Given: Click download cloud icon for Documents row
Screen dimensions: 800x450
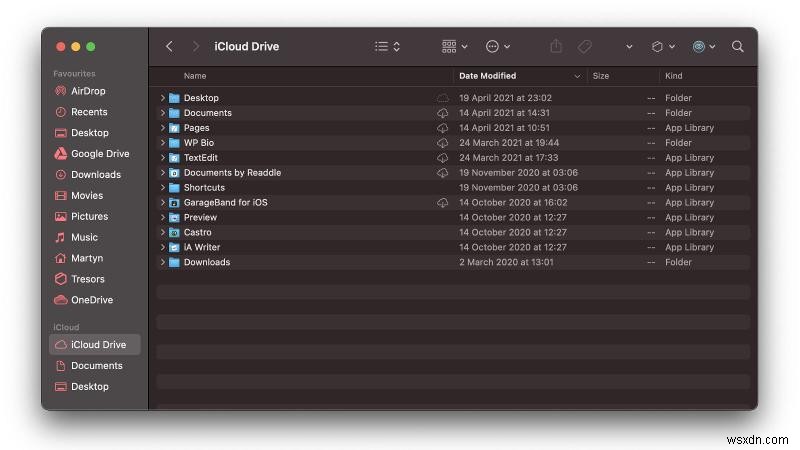Looking at the screenshot, I should pos(442,113).
